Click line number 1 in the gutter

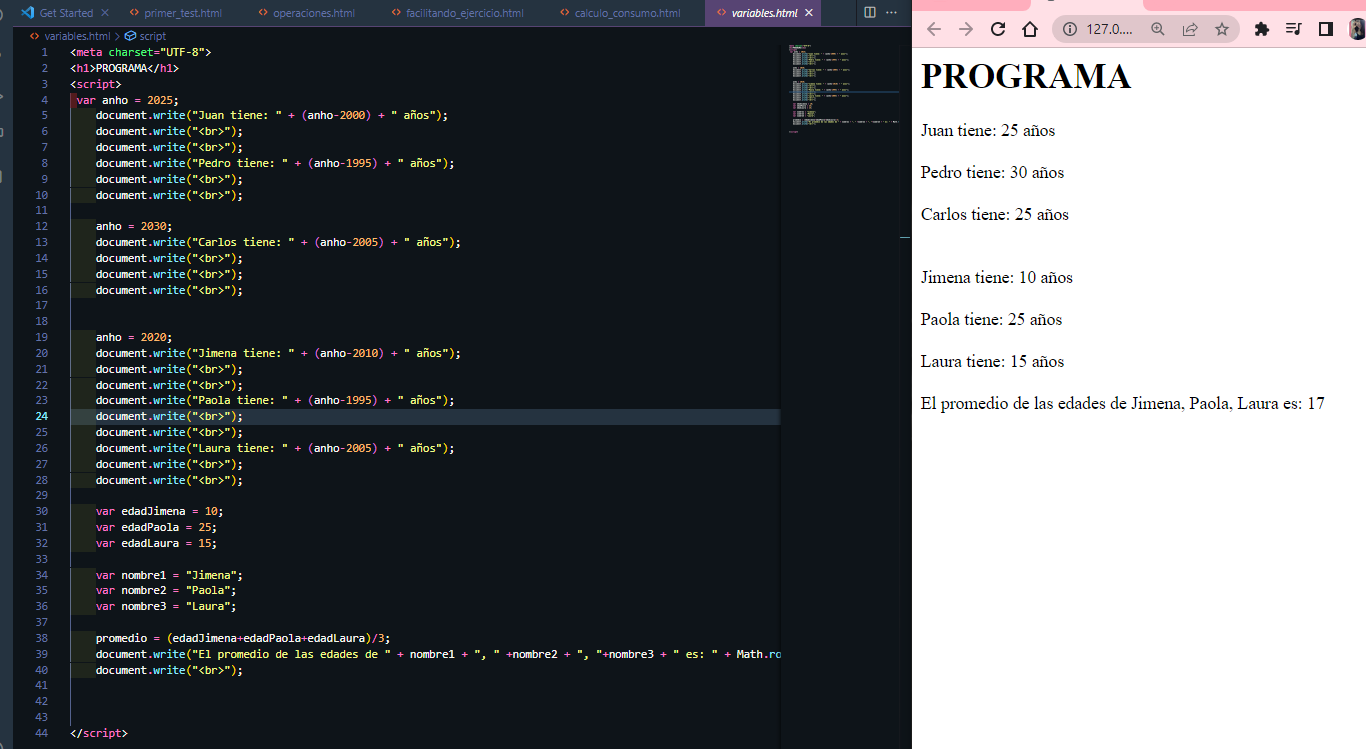pos(44,51)
